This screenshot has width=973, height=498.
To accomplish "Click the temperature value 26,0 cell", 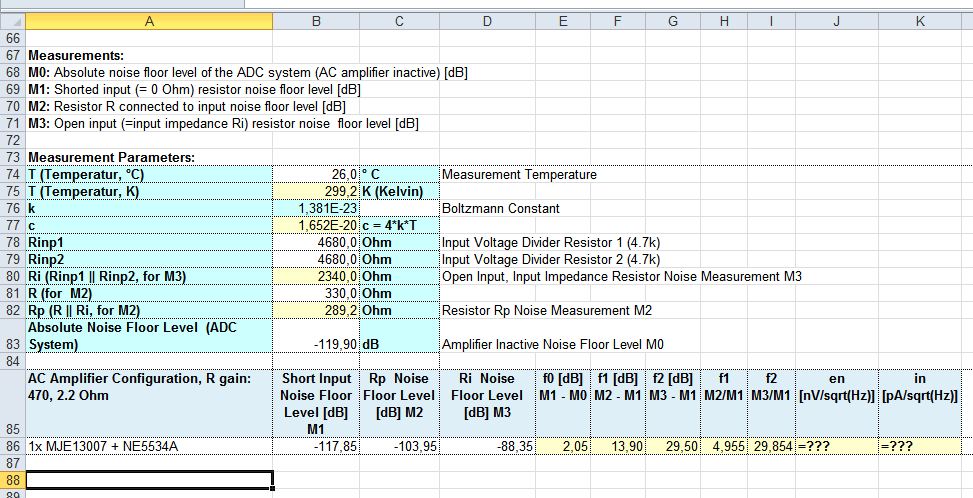I will [316, 174].
